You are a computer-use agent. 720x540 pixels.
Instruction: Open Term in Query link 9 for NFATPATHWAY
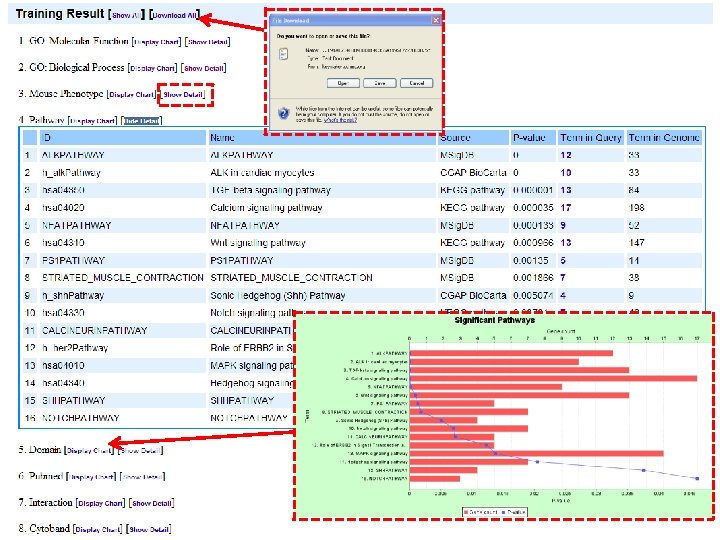tap(563, 225)
